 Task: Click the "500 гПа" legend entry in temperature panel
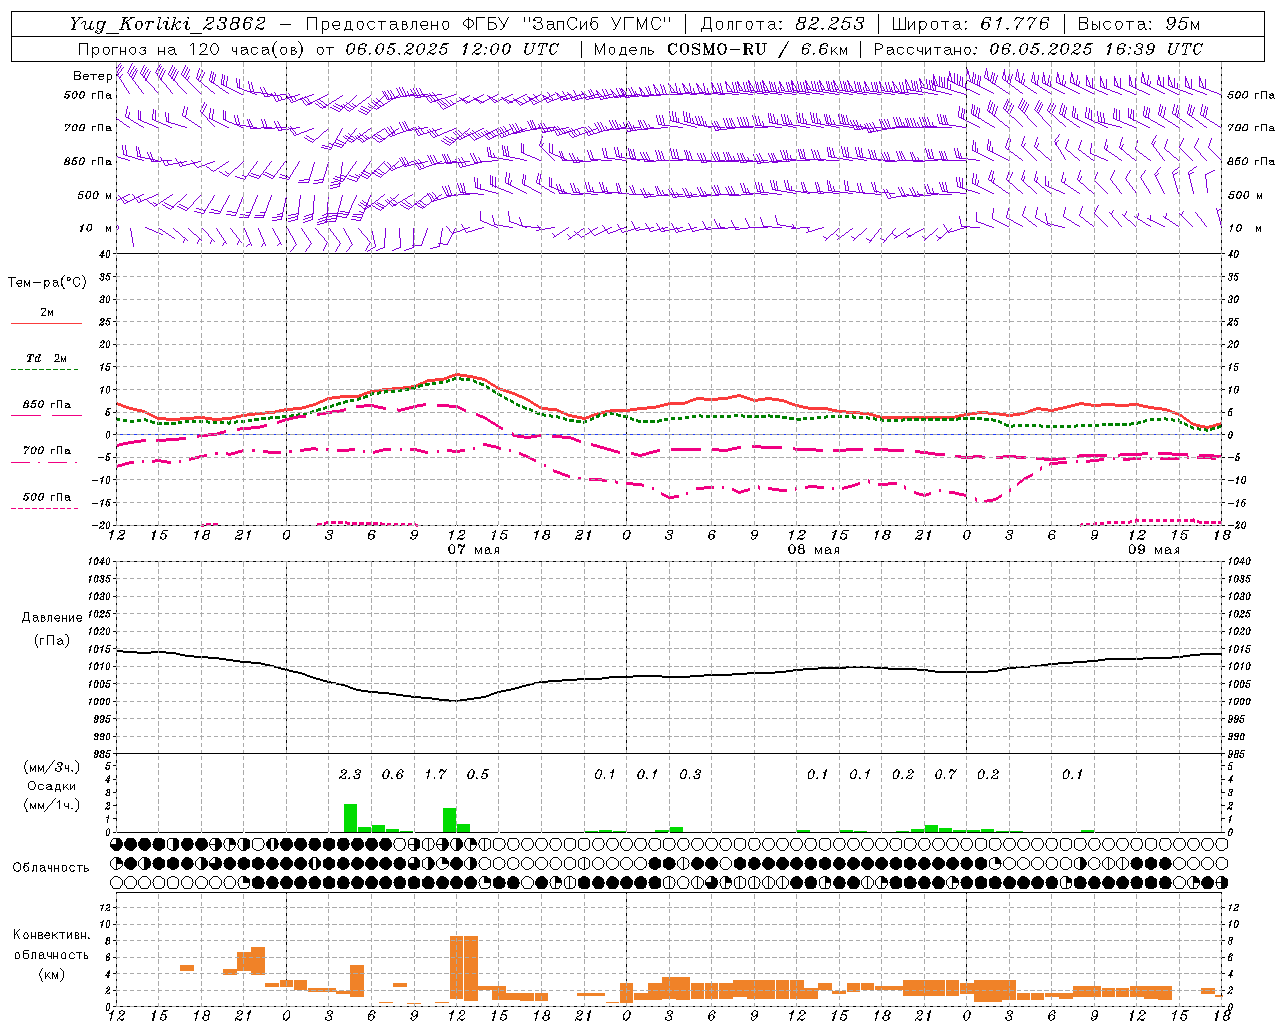click(x=47, y=497)
